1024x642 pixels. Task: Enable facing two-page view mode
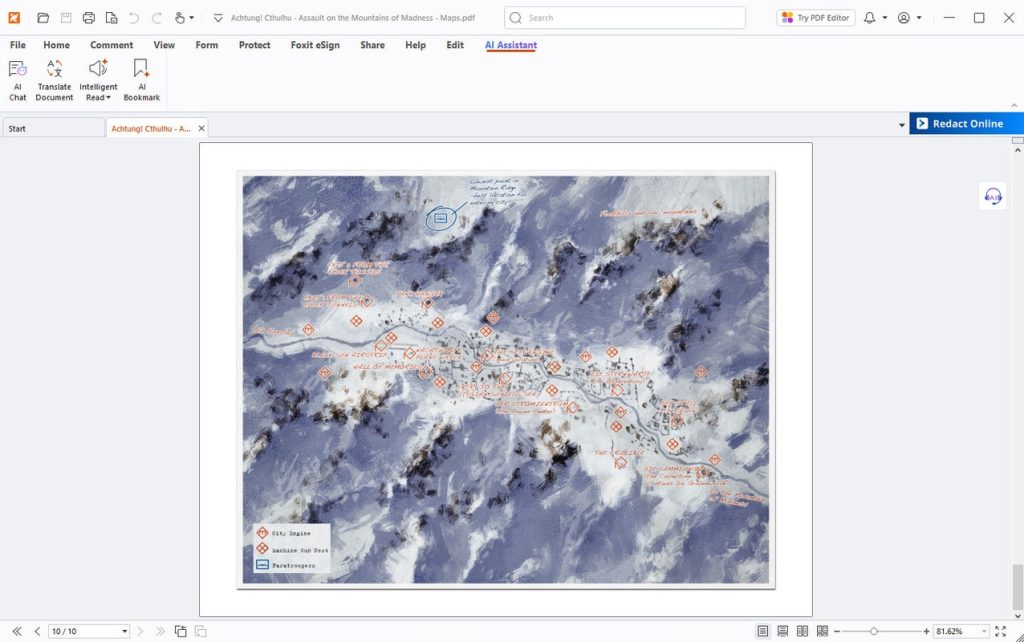pyautogui.click(x=803, y=631)
